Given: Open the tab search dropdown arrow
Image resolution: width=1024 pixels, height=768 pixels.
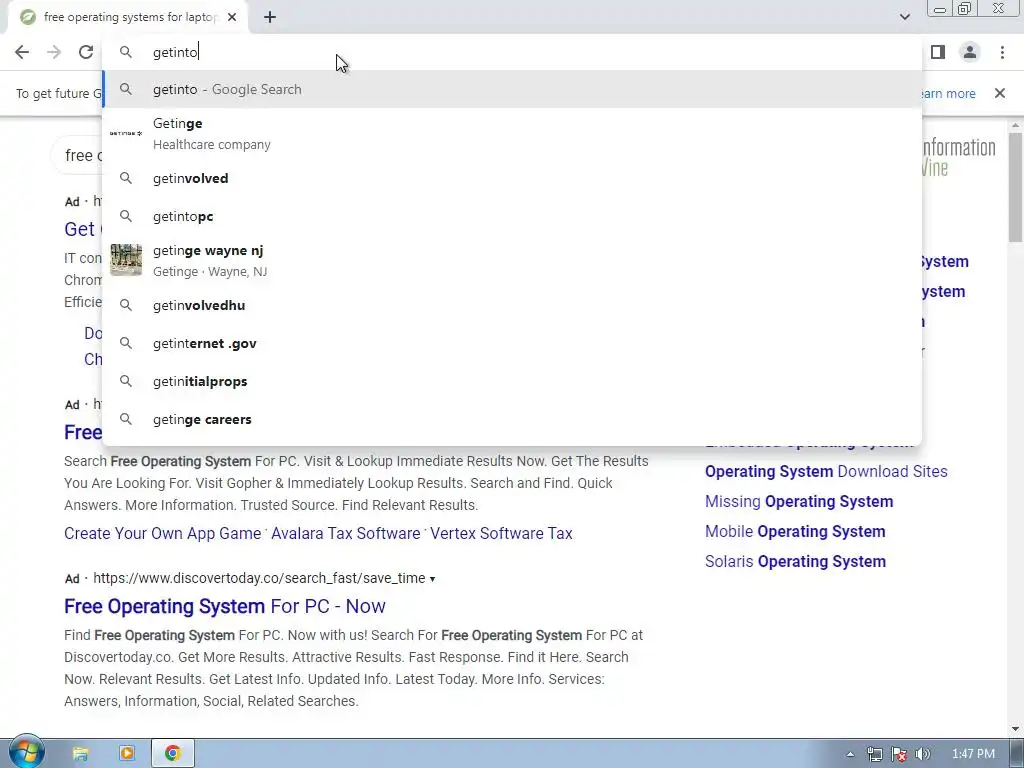Looking at the screenshot, I should click(x=904, y=17).
